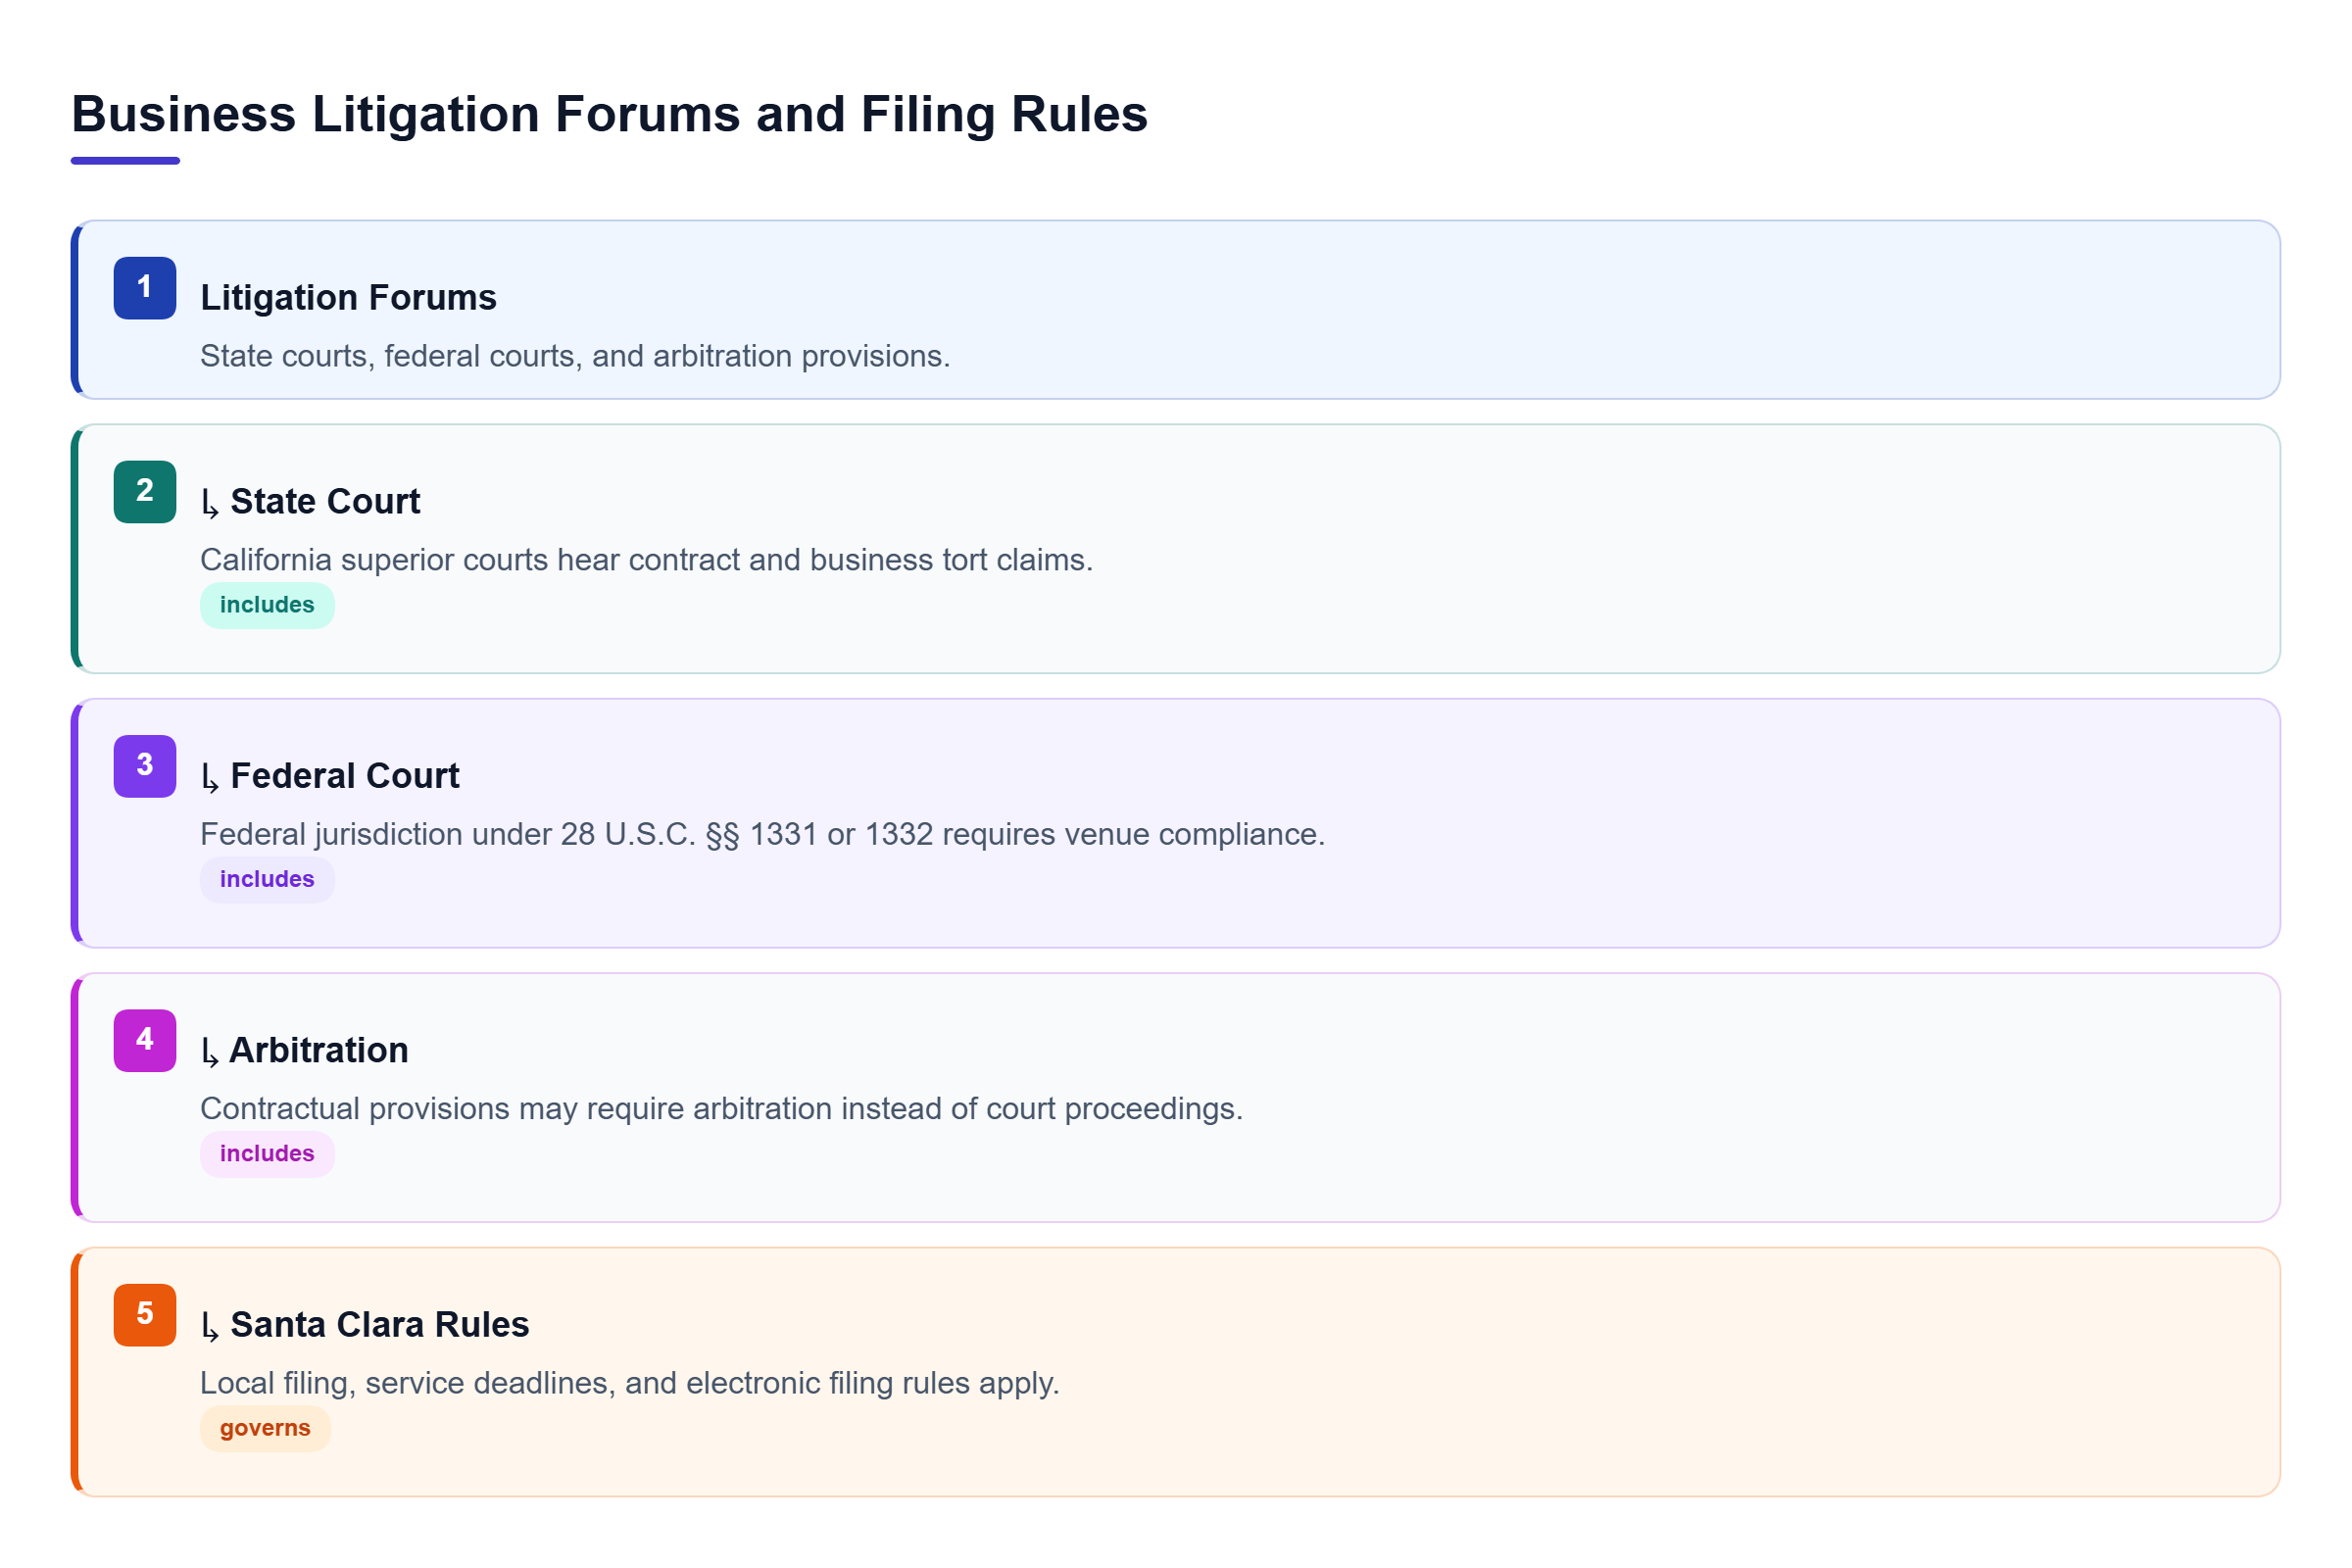The width and height of the screenshot is (2352, 1568).
Task: Click the sub-item arrow before Federal Court
Action: click(210, 778)
